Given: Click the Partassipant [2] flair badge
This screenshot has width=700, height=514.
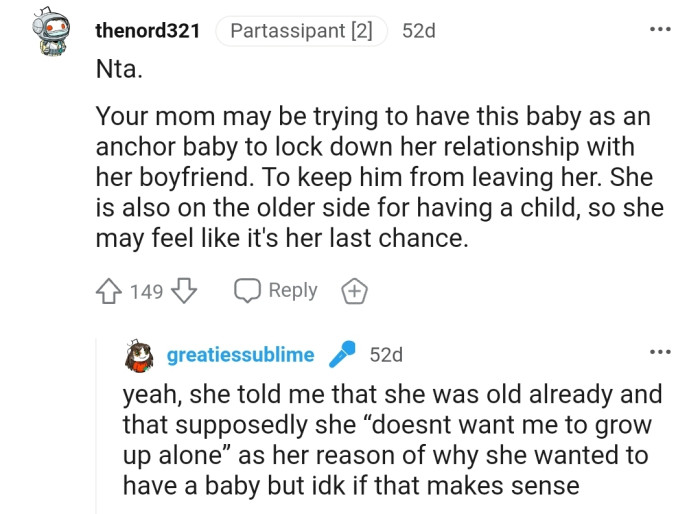Looking at the screenshot, I should tap(301, 31).
